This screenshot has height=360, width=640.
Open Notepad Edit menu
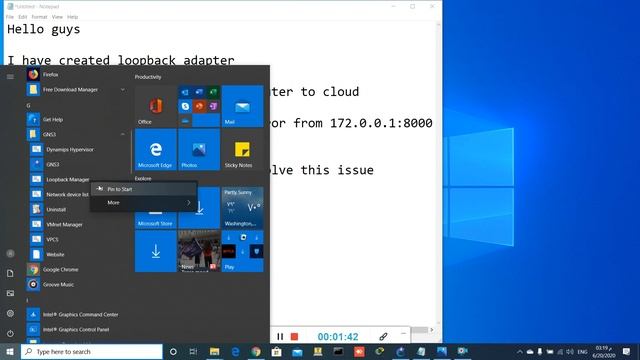pos(23,17)
